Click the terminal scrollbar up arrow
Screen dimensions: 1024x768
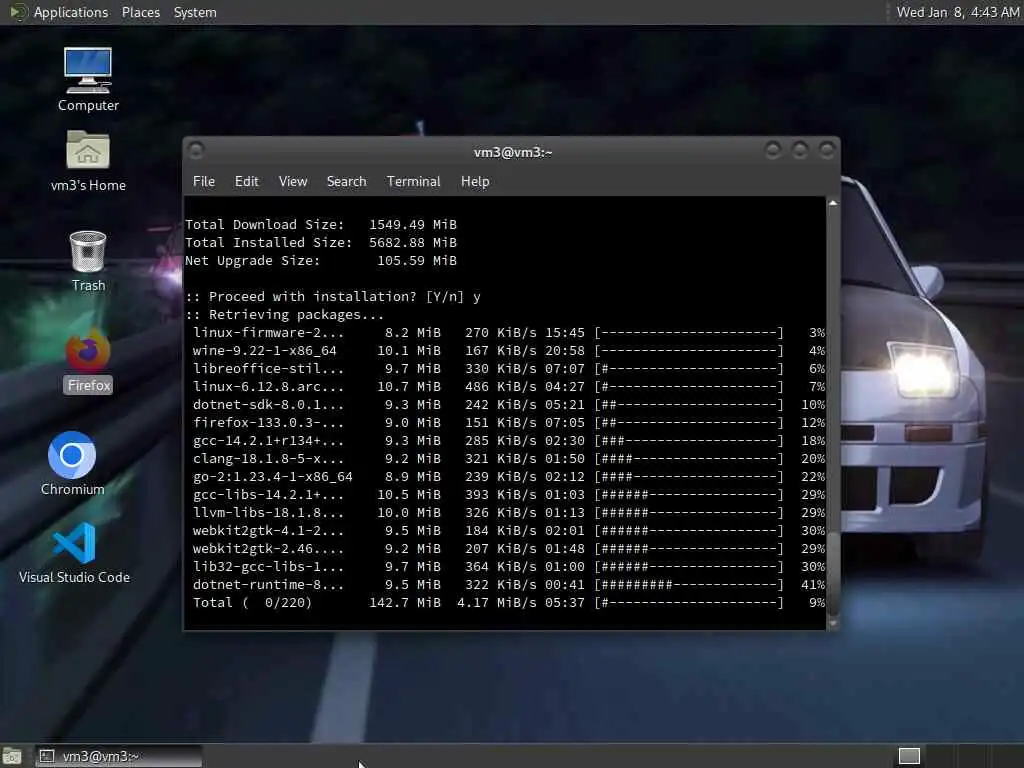[x=833, y=203]
